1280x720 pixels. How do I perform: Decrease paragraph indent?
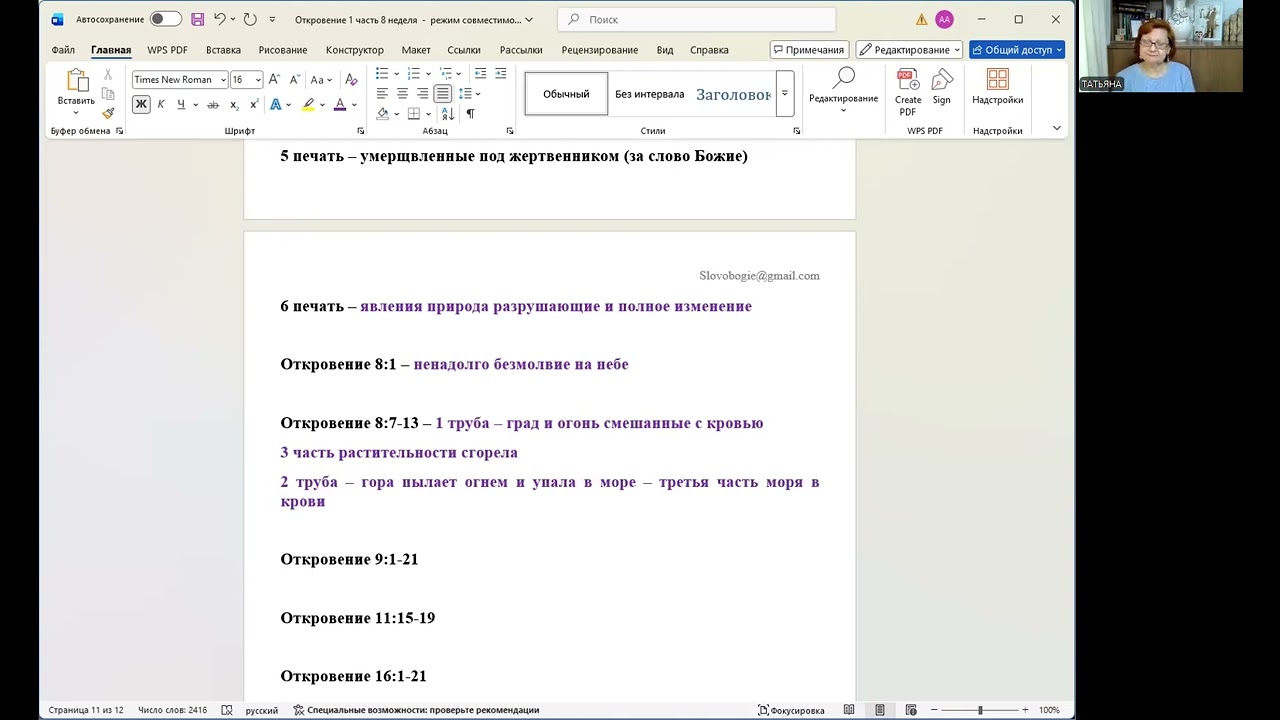(x=481, y=74)
